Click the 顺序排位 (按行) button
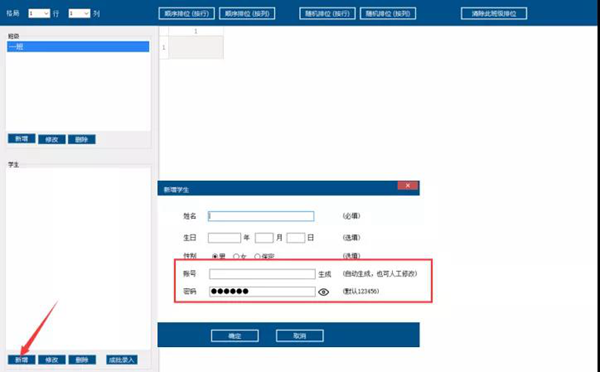This screenshot has width=600, height=372. tap(186, 13)
